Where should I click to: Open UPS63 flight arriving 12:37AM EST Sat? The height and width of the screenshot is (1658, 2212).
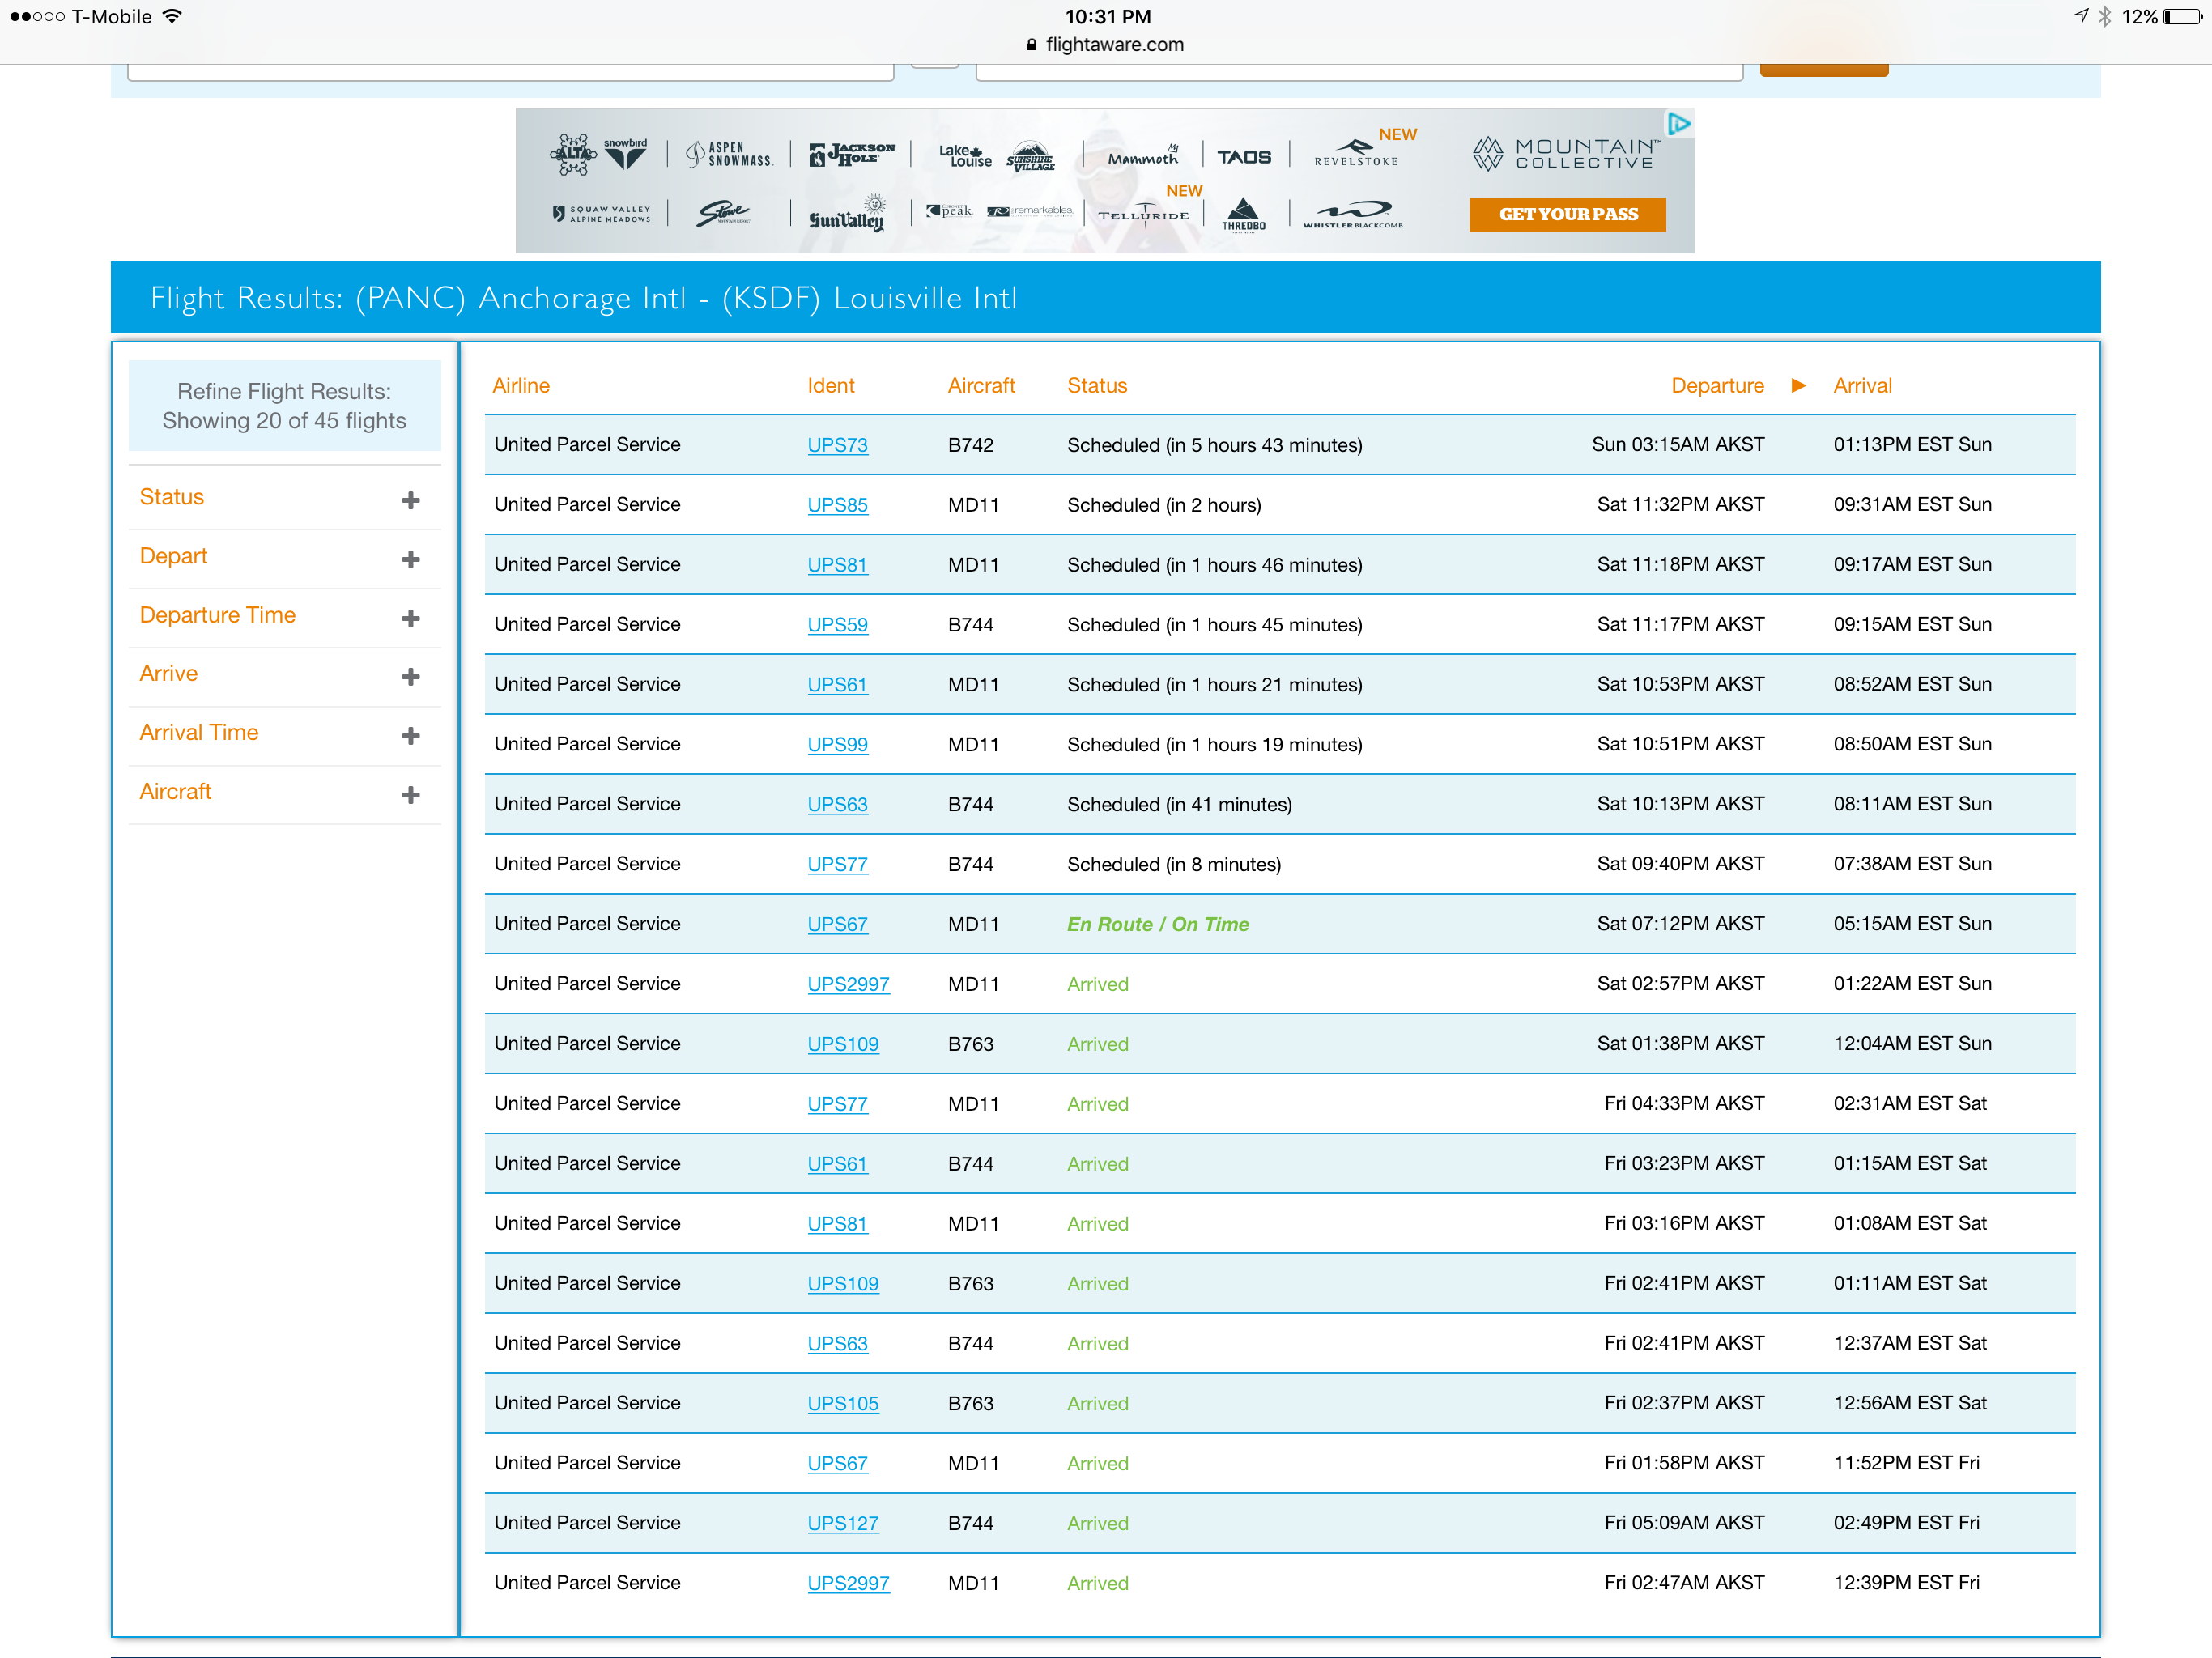[x=837, y=1344]
